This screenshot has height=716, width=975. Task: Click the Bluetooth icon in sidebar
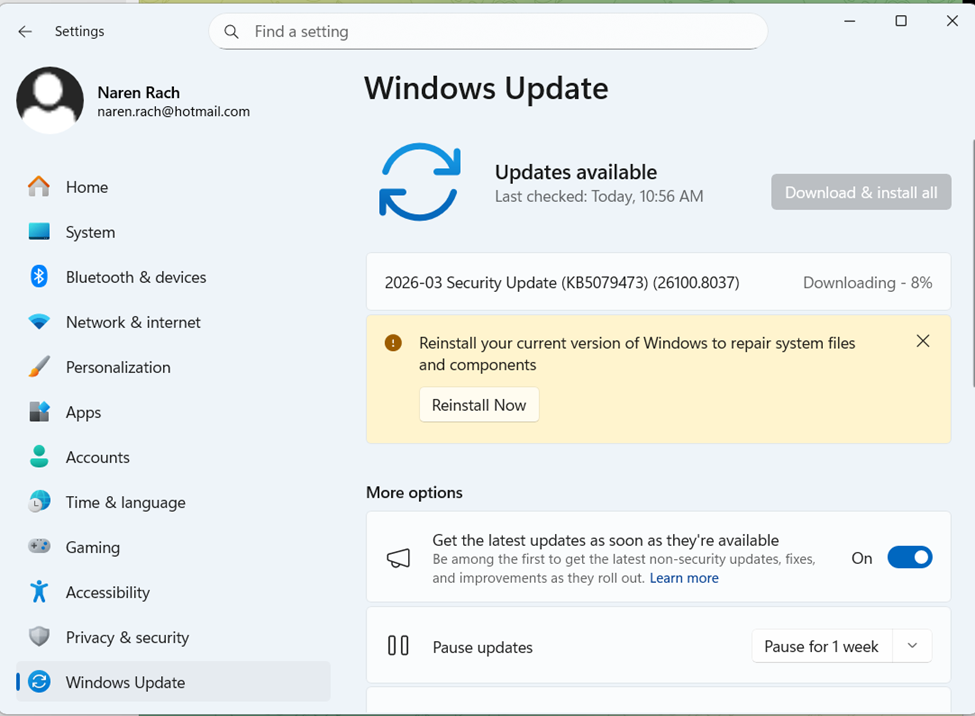coord(39,276)
